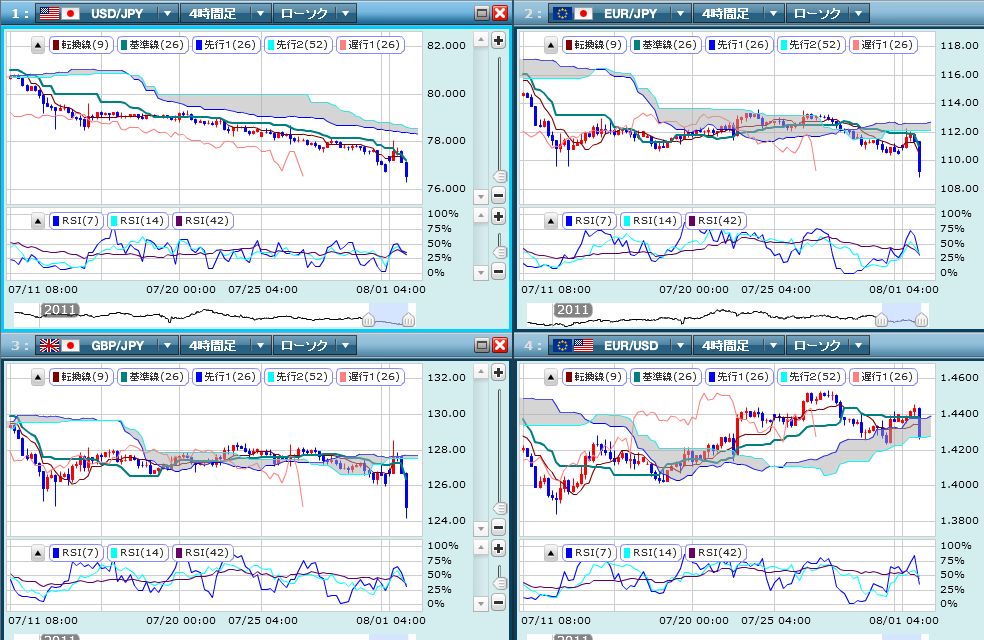This screenshot has width=984, height=640.
Task: Open EUR/USD pair selector dropdown
Action: click(x=680, y=345)
